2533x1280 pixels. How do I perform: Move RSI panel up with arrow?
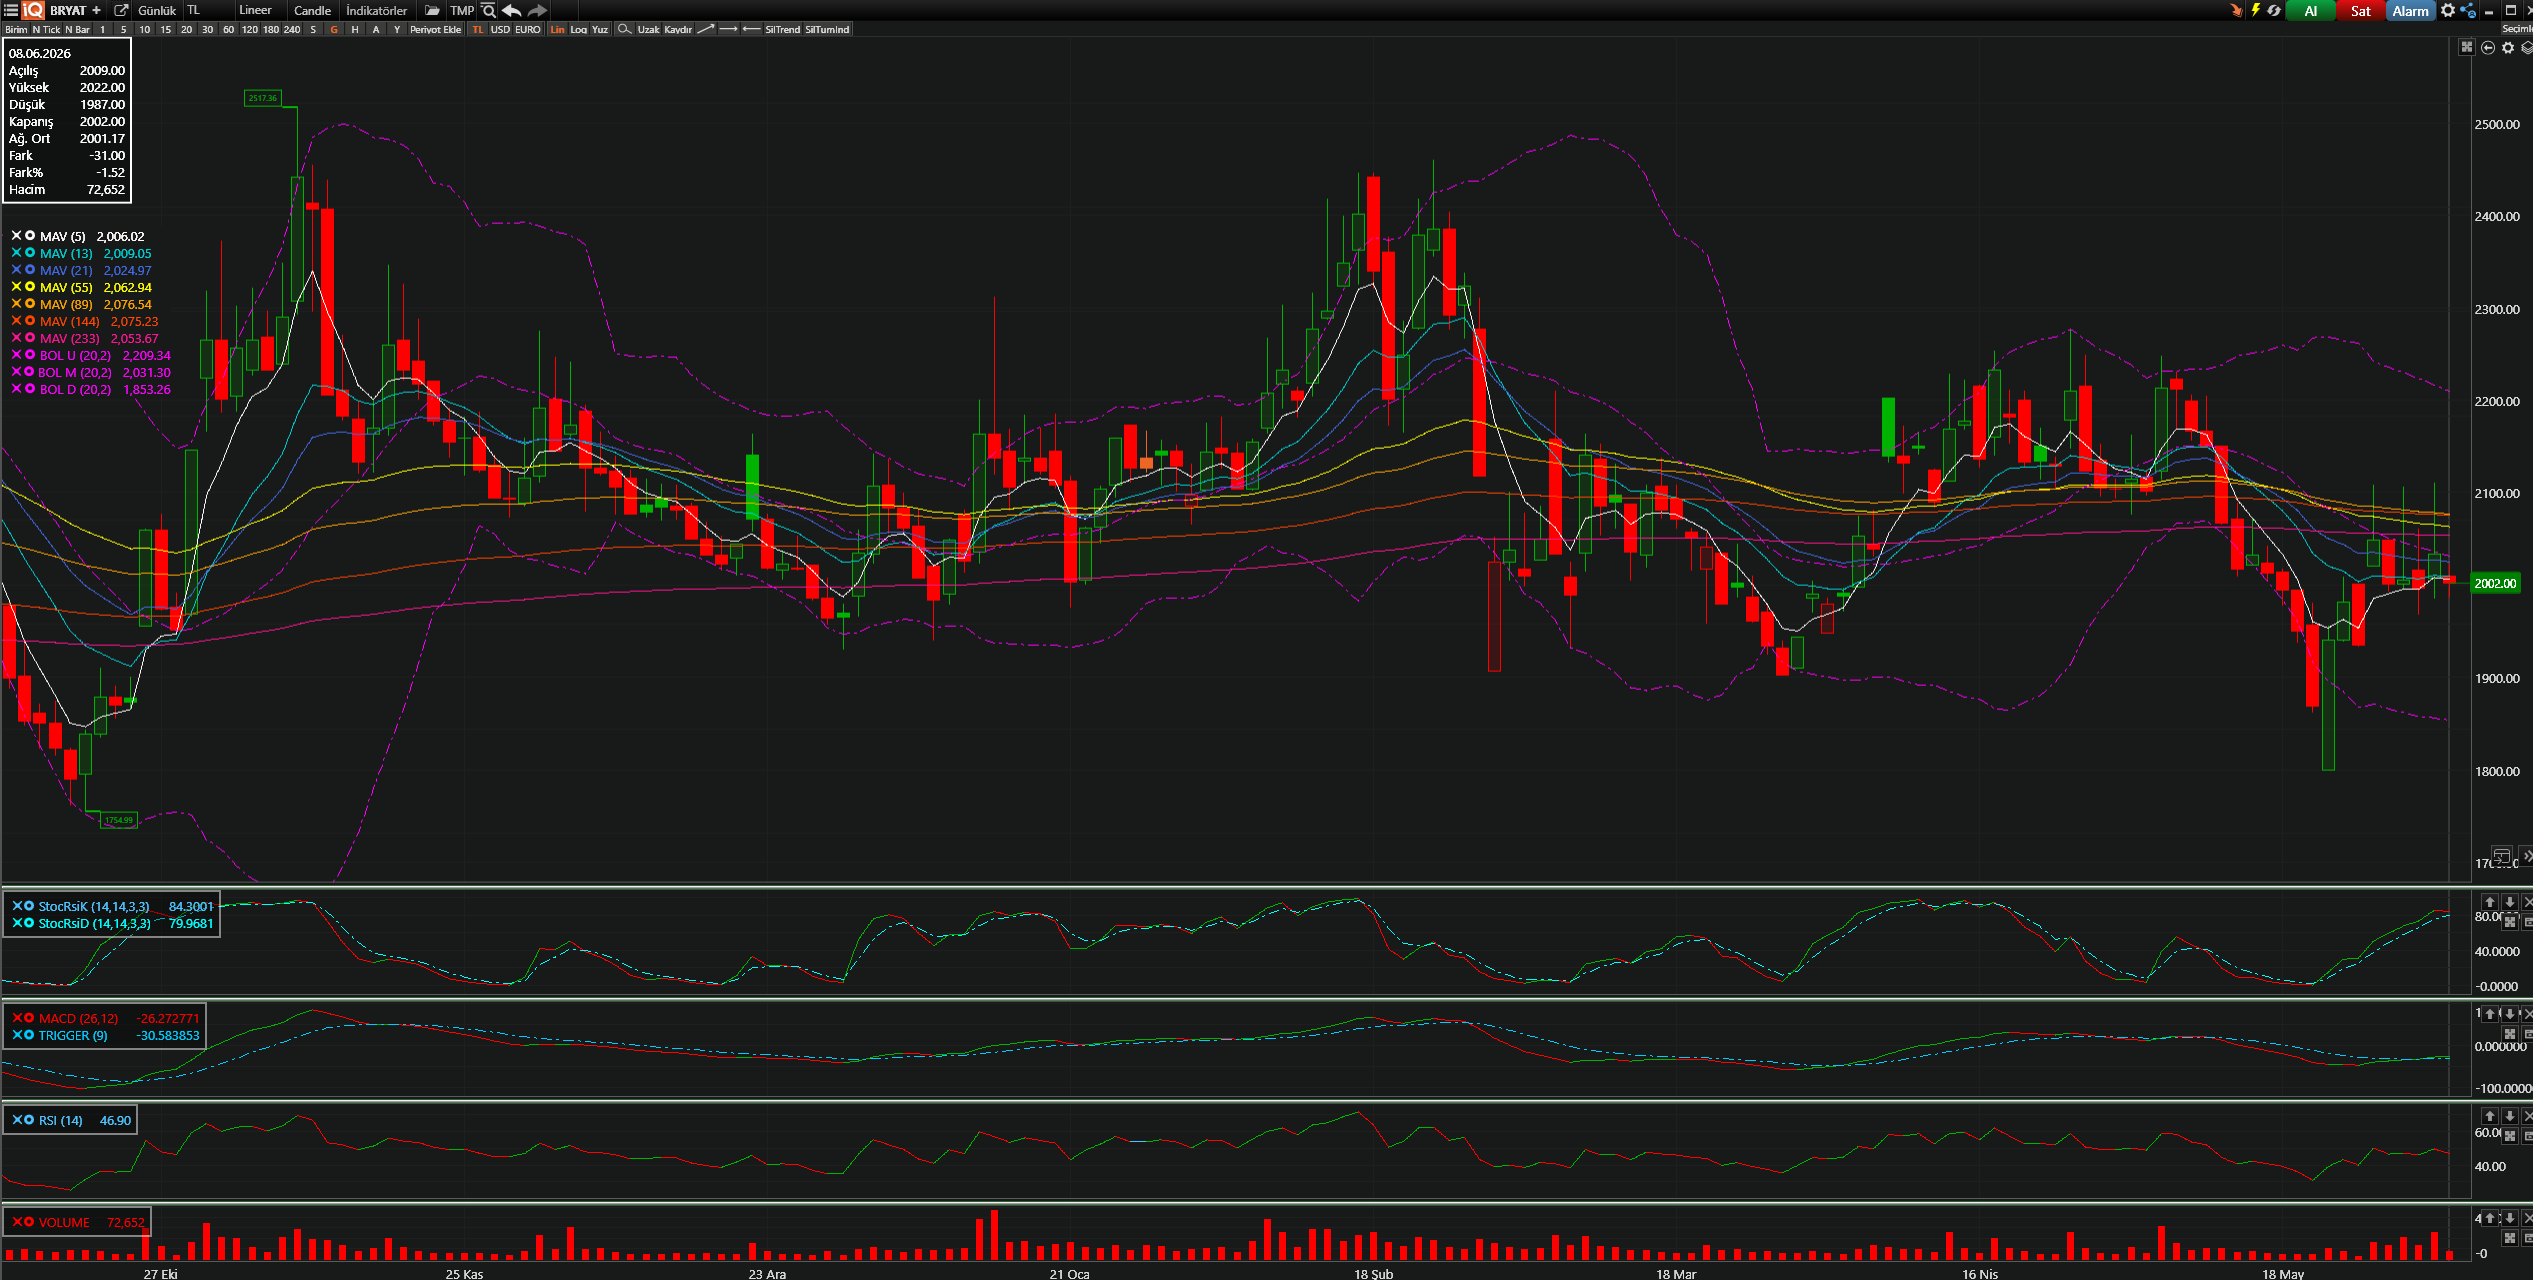pos(2490,1116)
